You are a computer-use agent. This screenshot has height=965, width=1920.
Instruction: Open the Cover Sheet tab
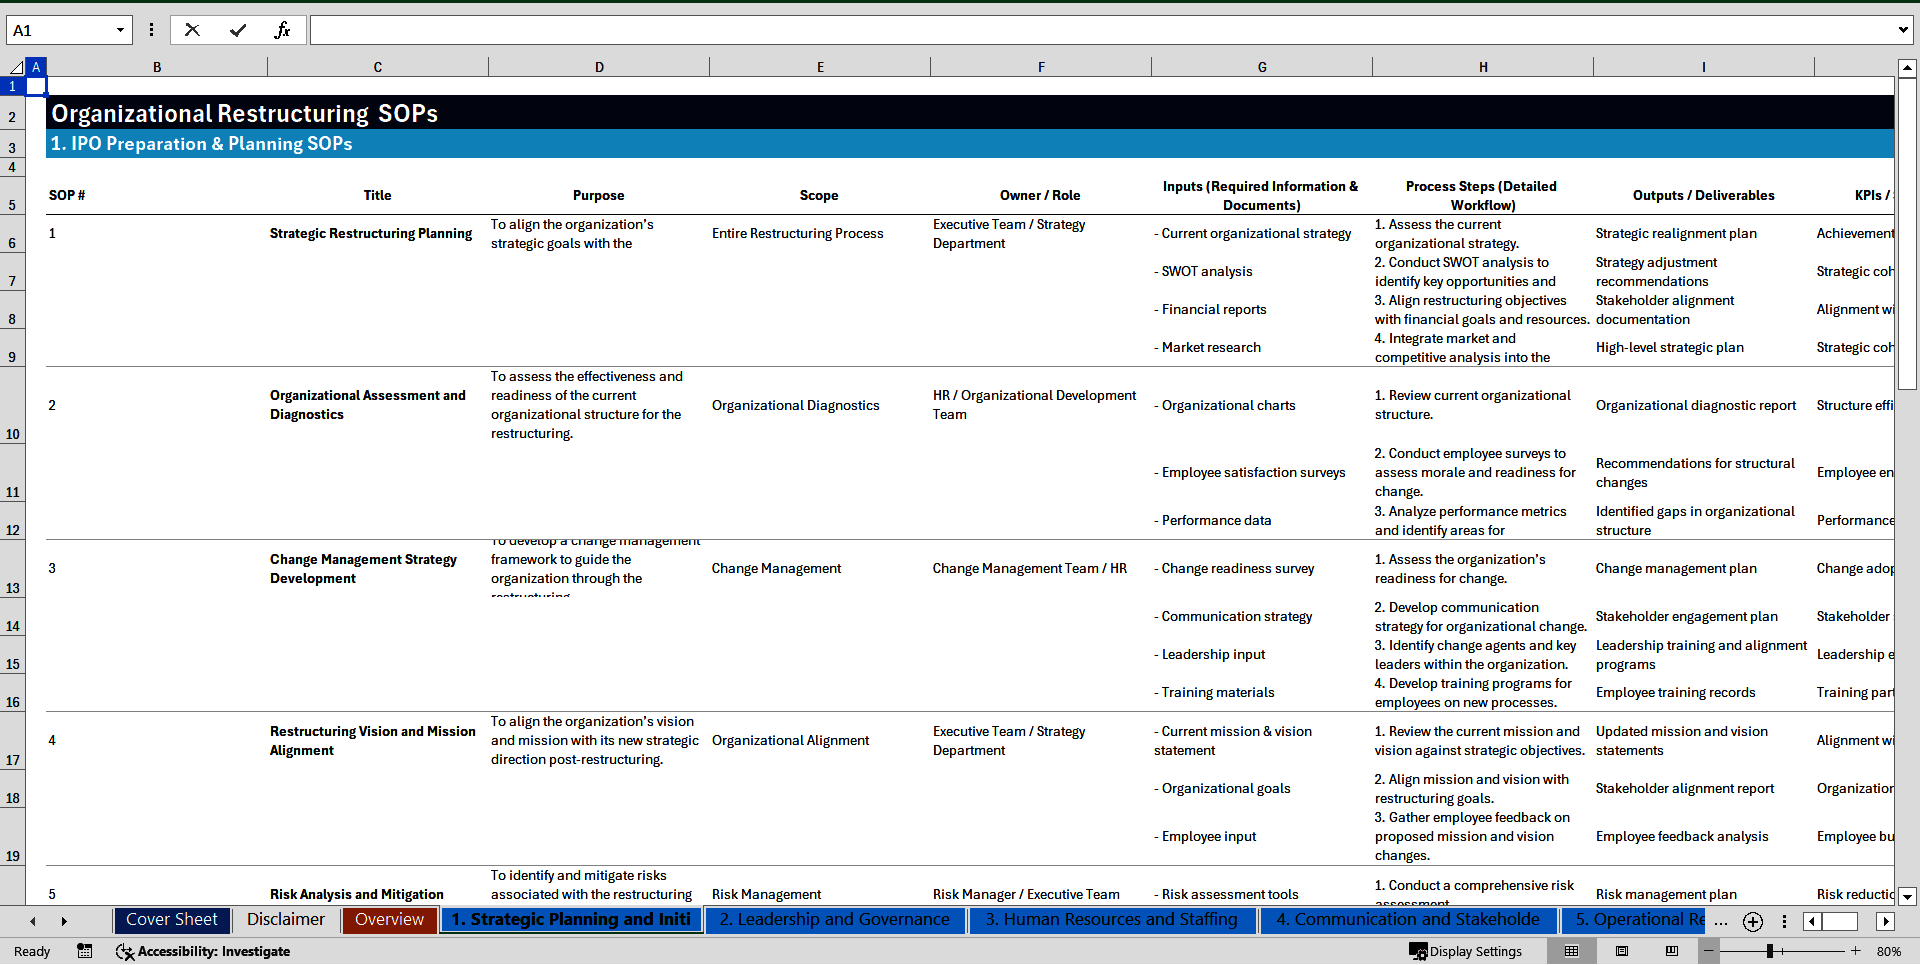pos(172,920)
